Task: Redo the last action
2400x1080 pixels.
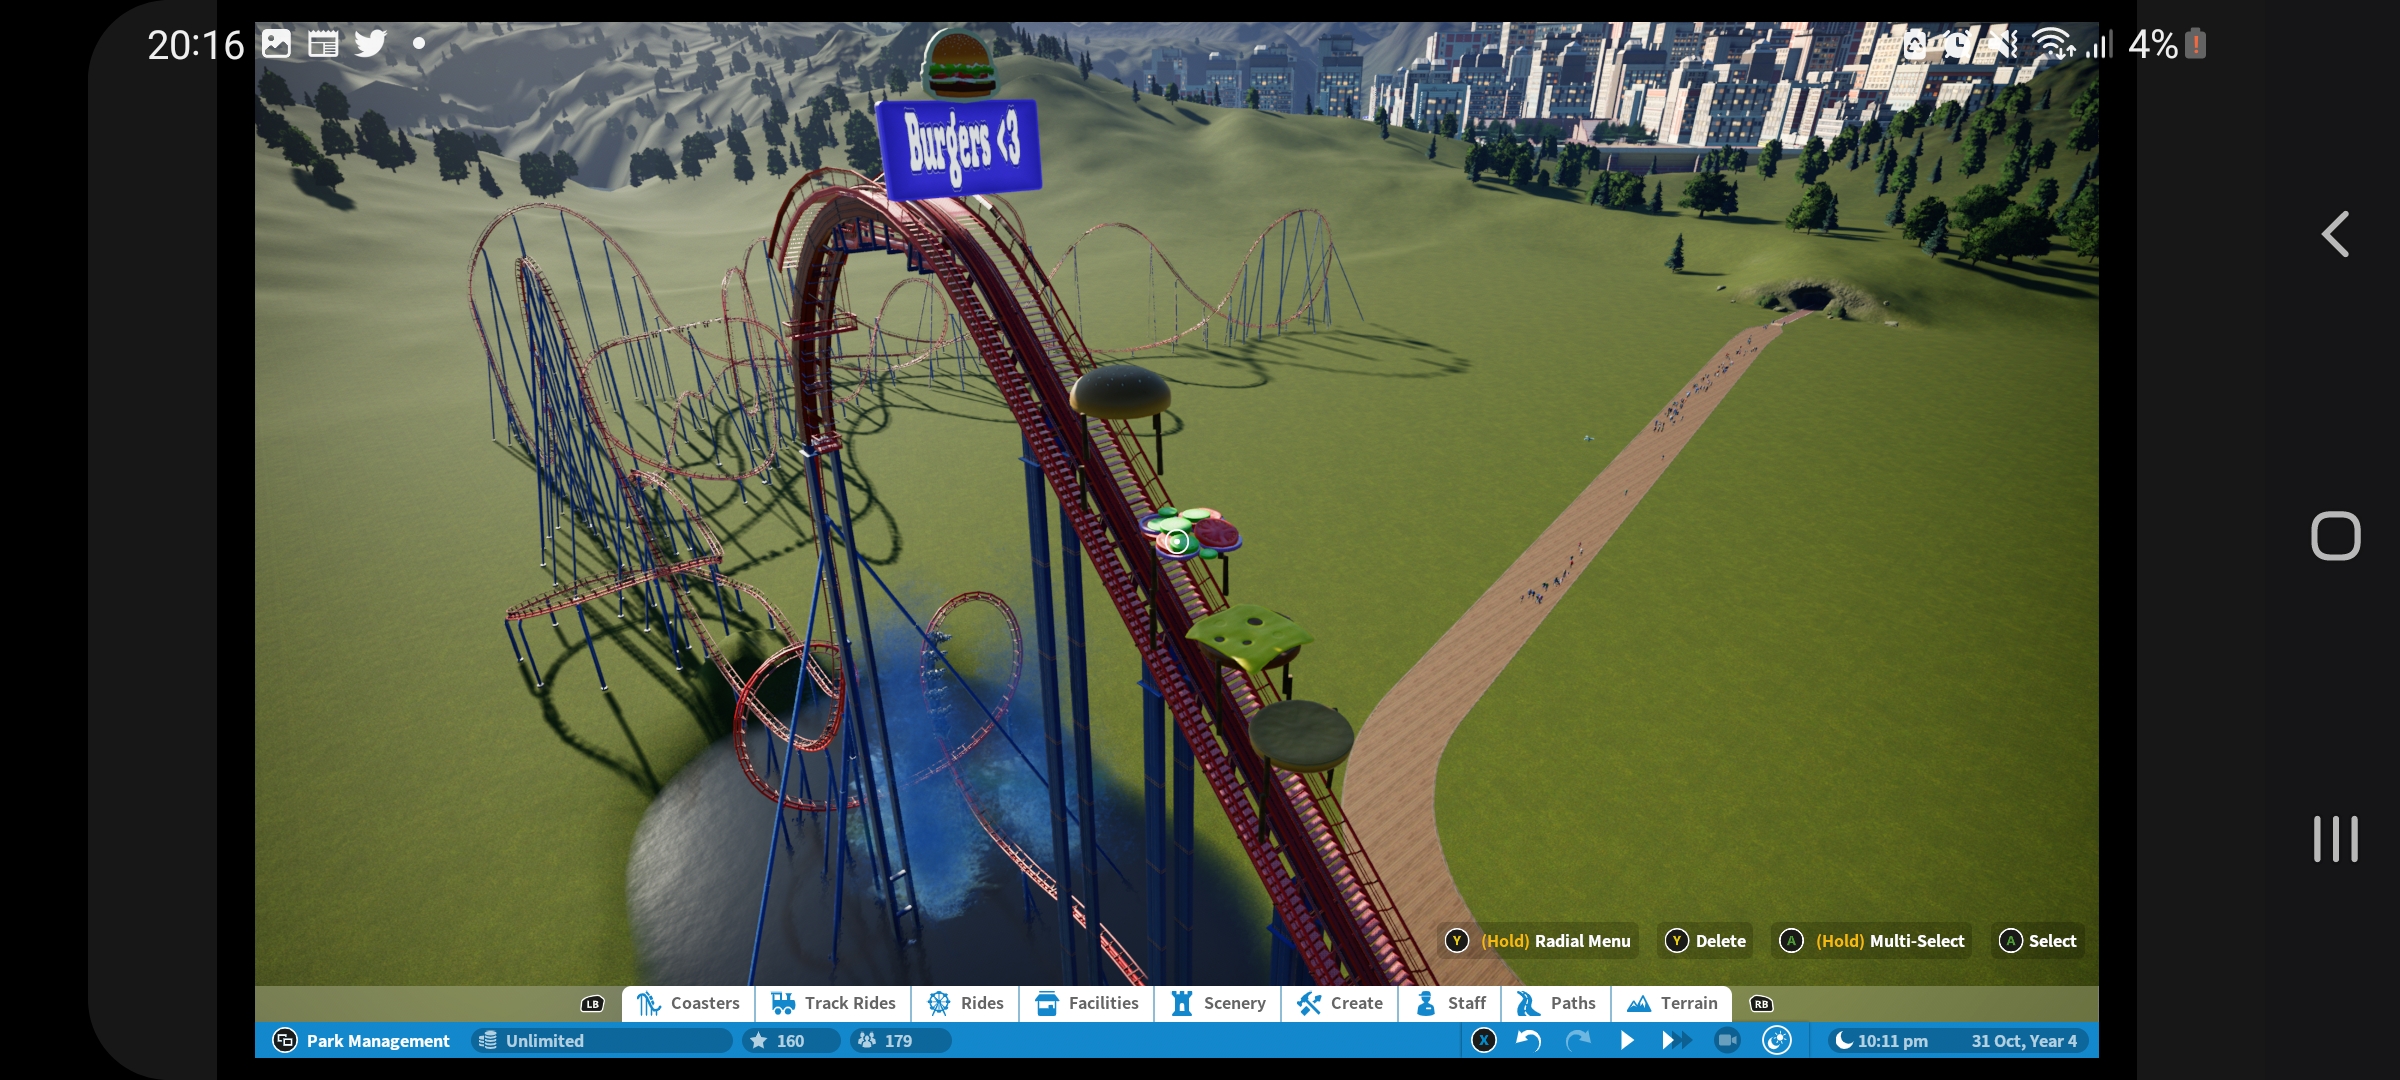Action: (x=1578, y=1040)
